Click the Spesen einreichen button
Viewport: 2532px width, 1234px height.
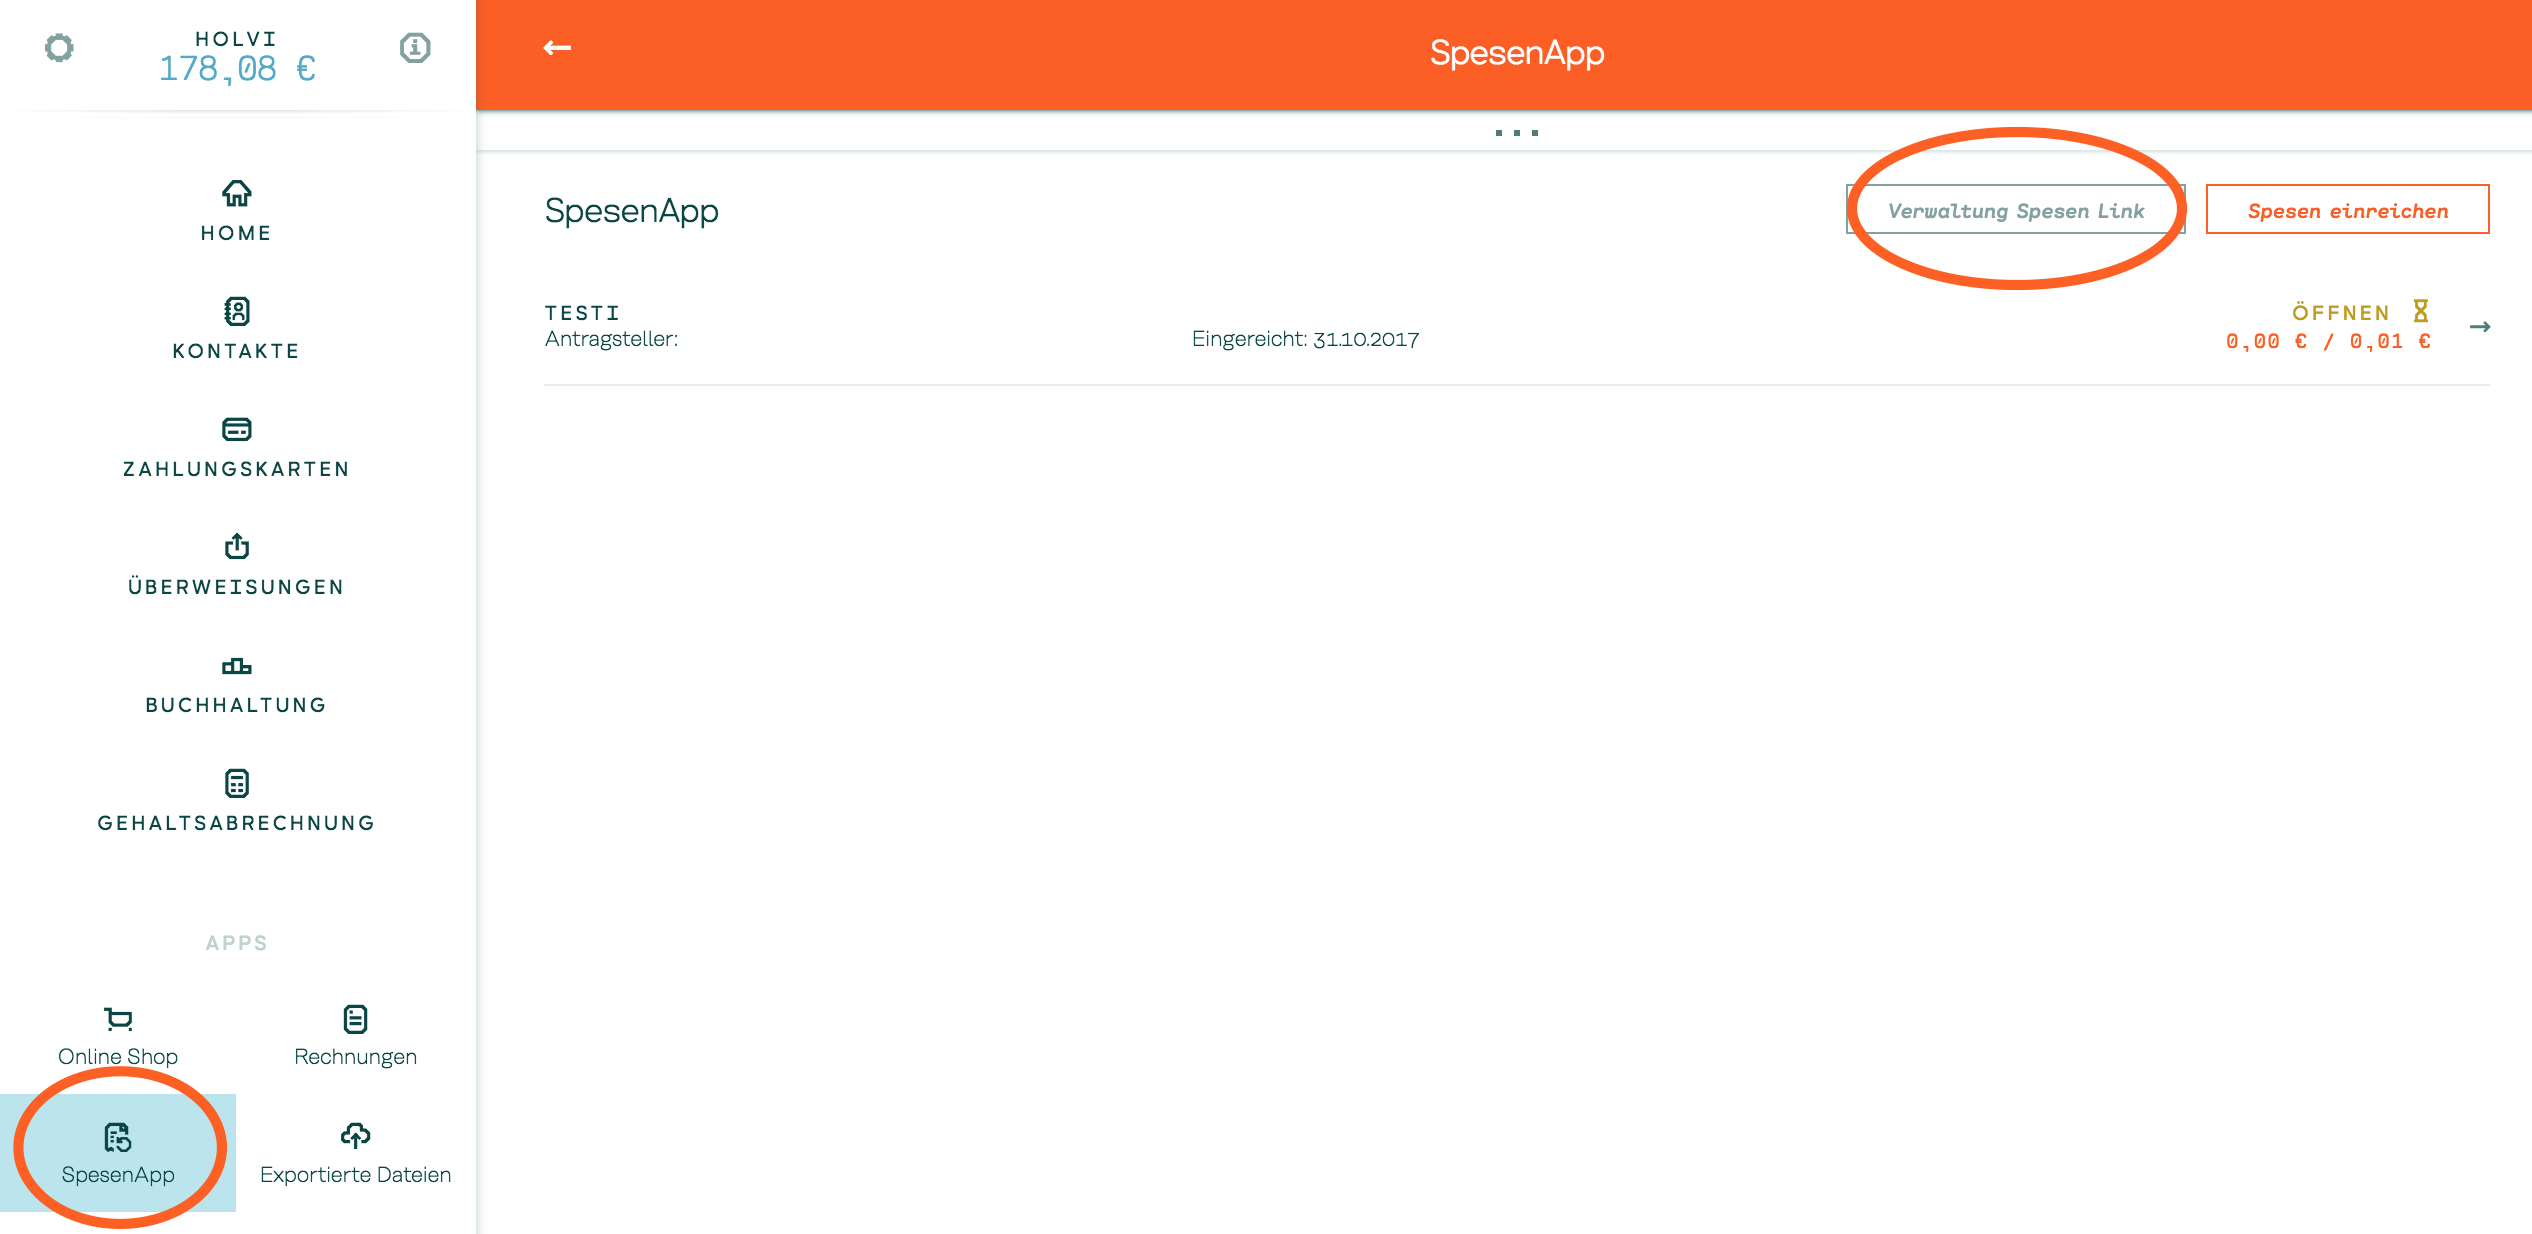pyautogui.click(x=2348, y=210)
